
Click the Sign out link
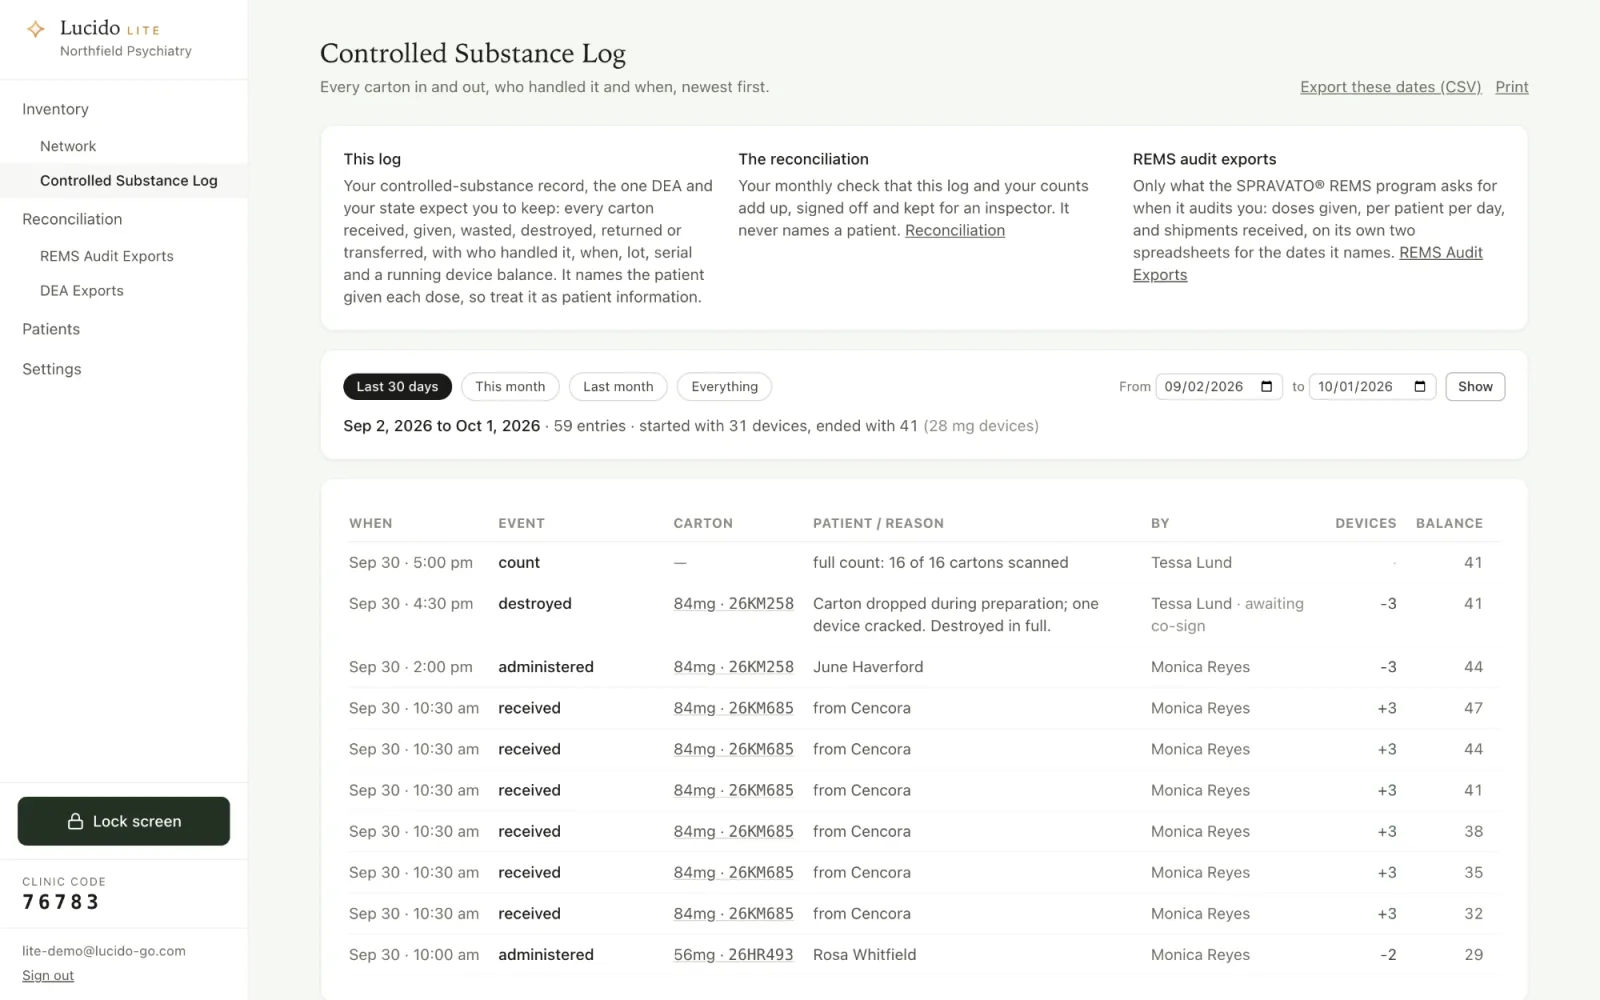tap(48, 976)
